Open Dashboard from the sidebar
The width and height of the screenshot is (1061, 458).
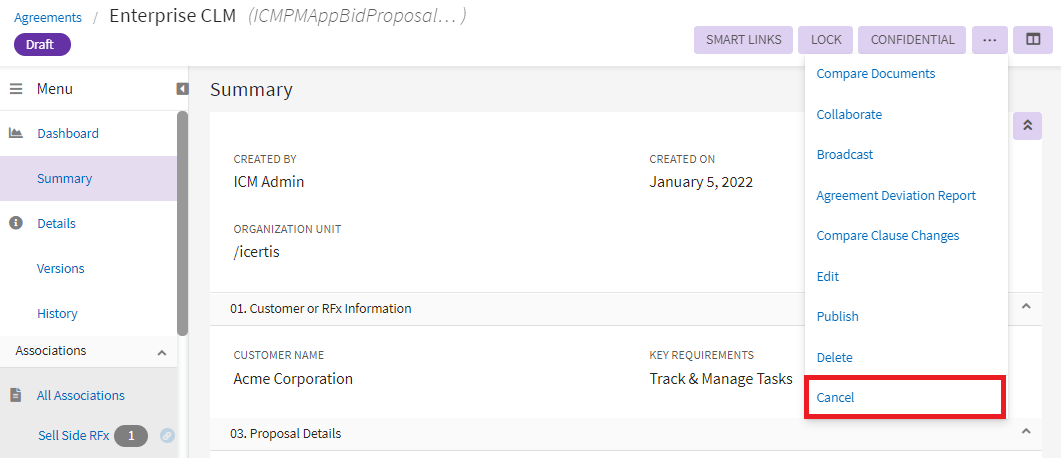point(67,133)
